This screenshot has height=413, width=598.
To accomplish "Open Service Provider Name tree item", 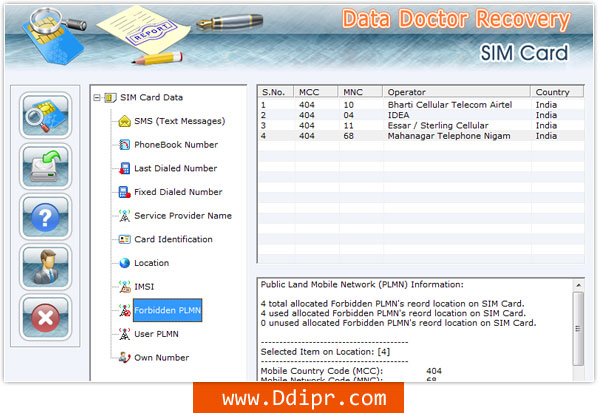I will click(x=183, y=216).
